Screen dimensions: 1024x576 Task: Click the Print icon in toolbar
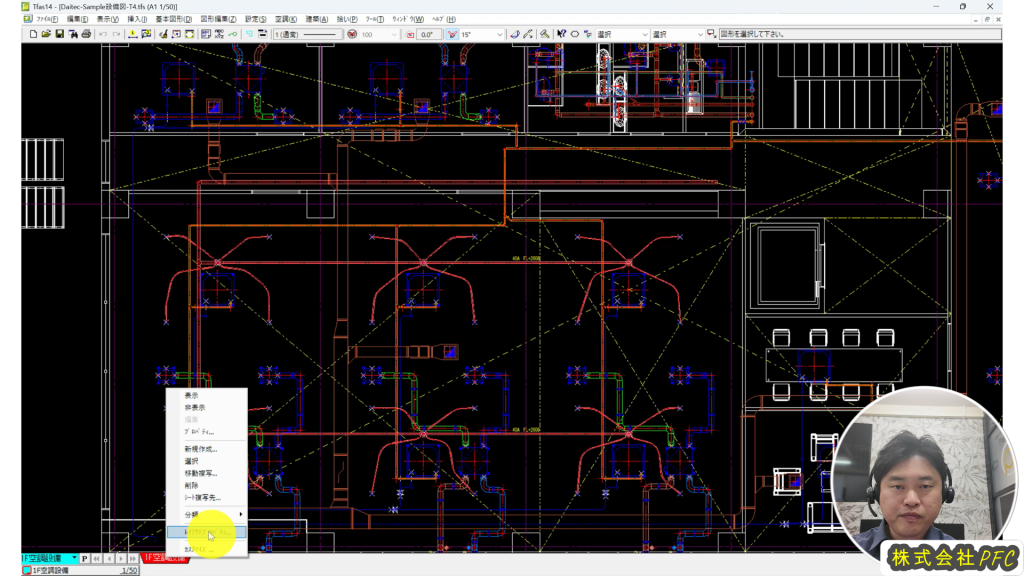point(86,34)
